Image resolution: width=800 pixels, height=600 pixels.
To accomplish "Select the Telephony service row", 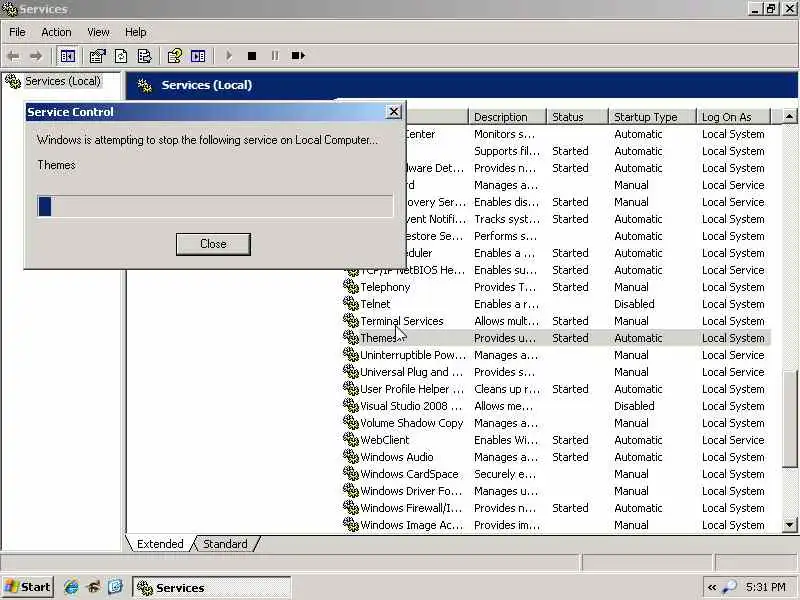I will (556, 287).
